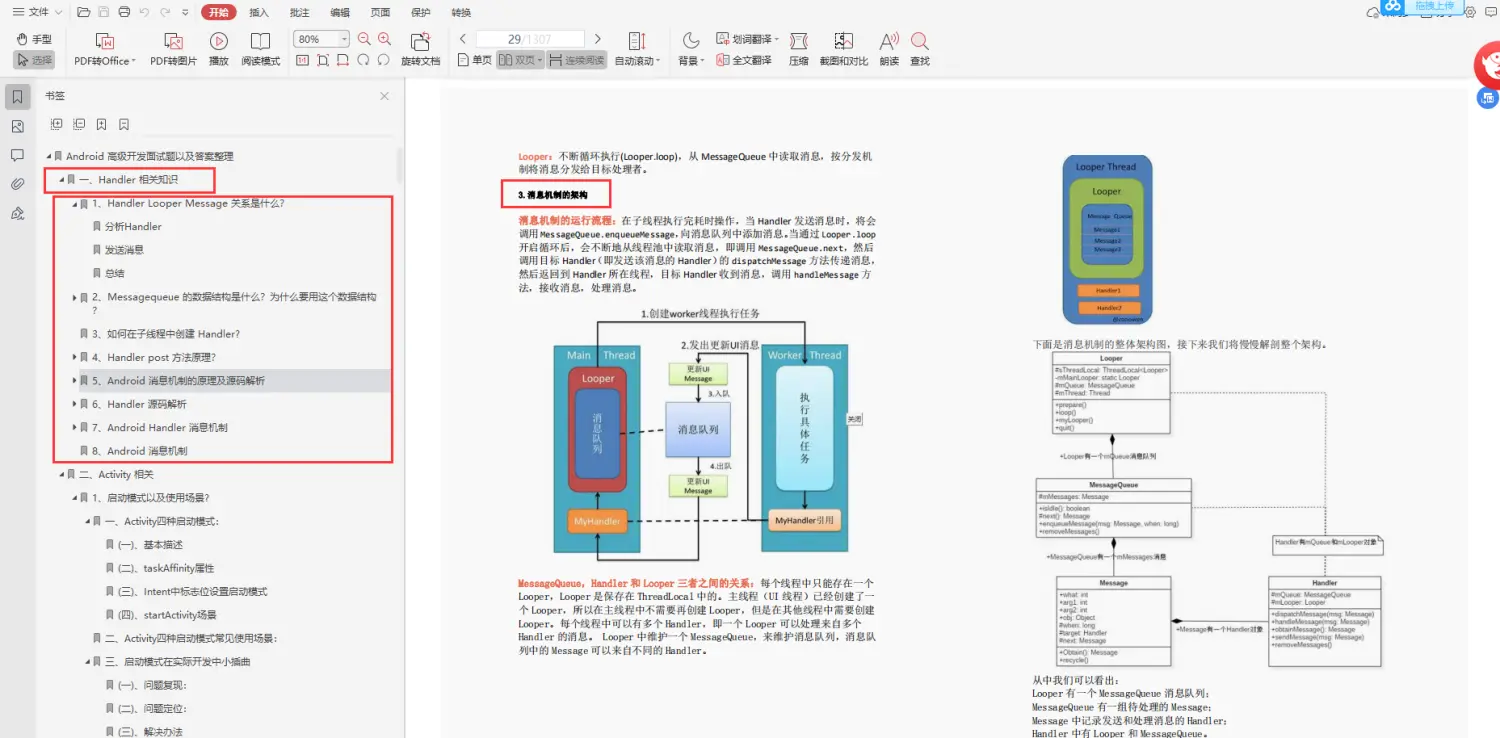
Task: Click the 拖拽上传 upload button
Action: click(x=1420, y=7)
